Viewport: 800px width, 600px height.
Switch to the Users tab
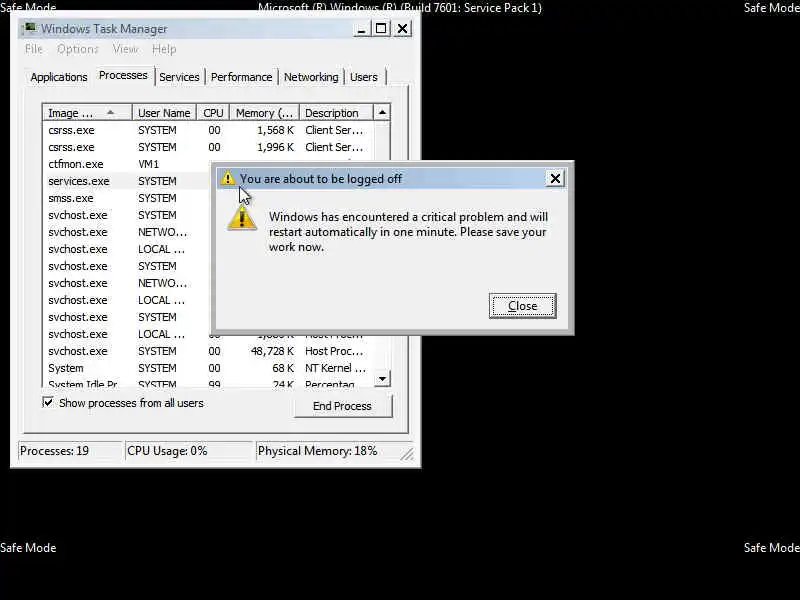click(364, 77)
